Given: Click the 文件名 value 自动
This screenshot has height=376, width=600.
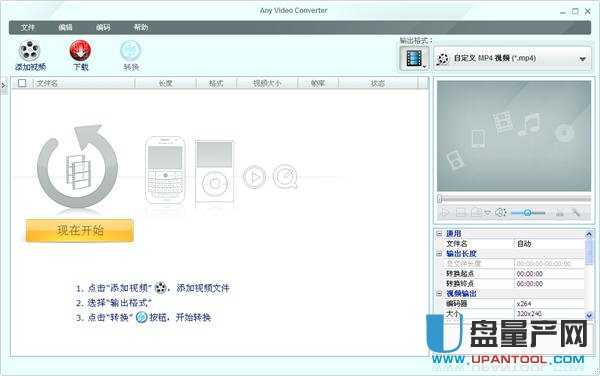Looking at the screenshot, I should click(x=549, y=244).
